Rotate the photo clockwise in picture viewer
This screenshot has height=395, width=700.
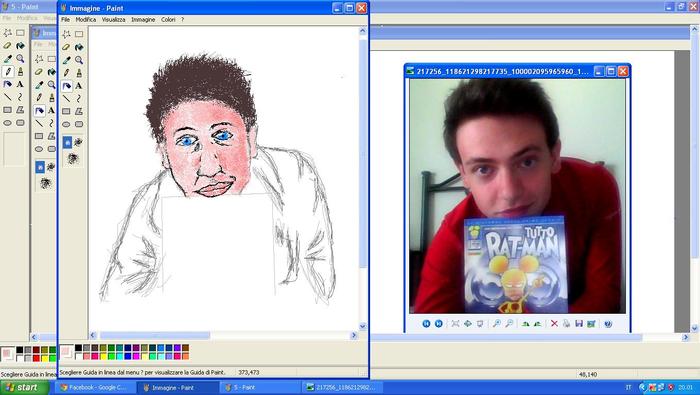pos(525,324)
